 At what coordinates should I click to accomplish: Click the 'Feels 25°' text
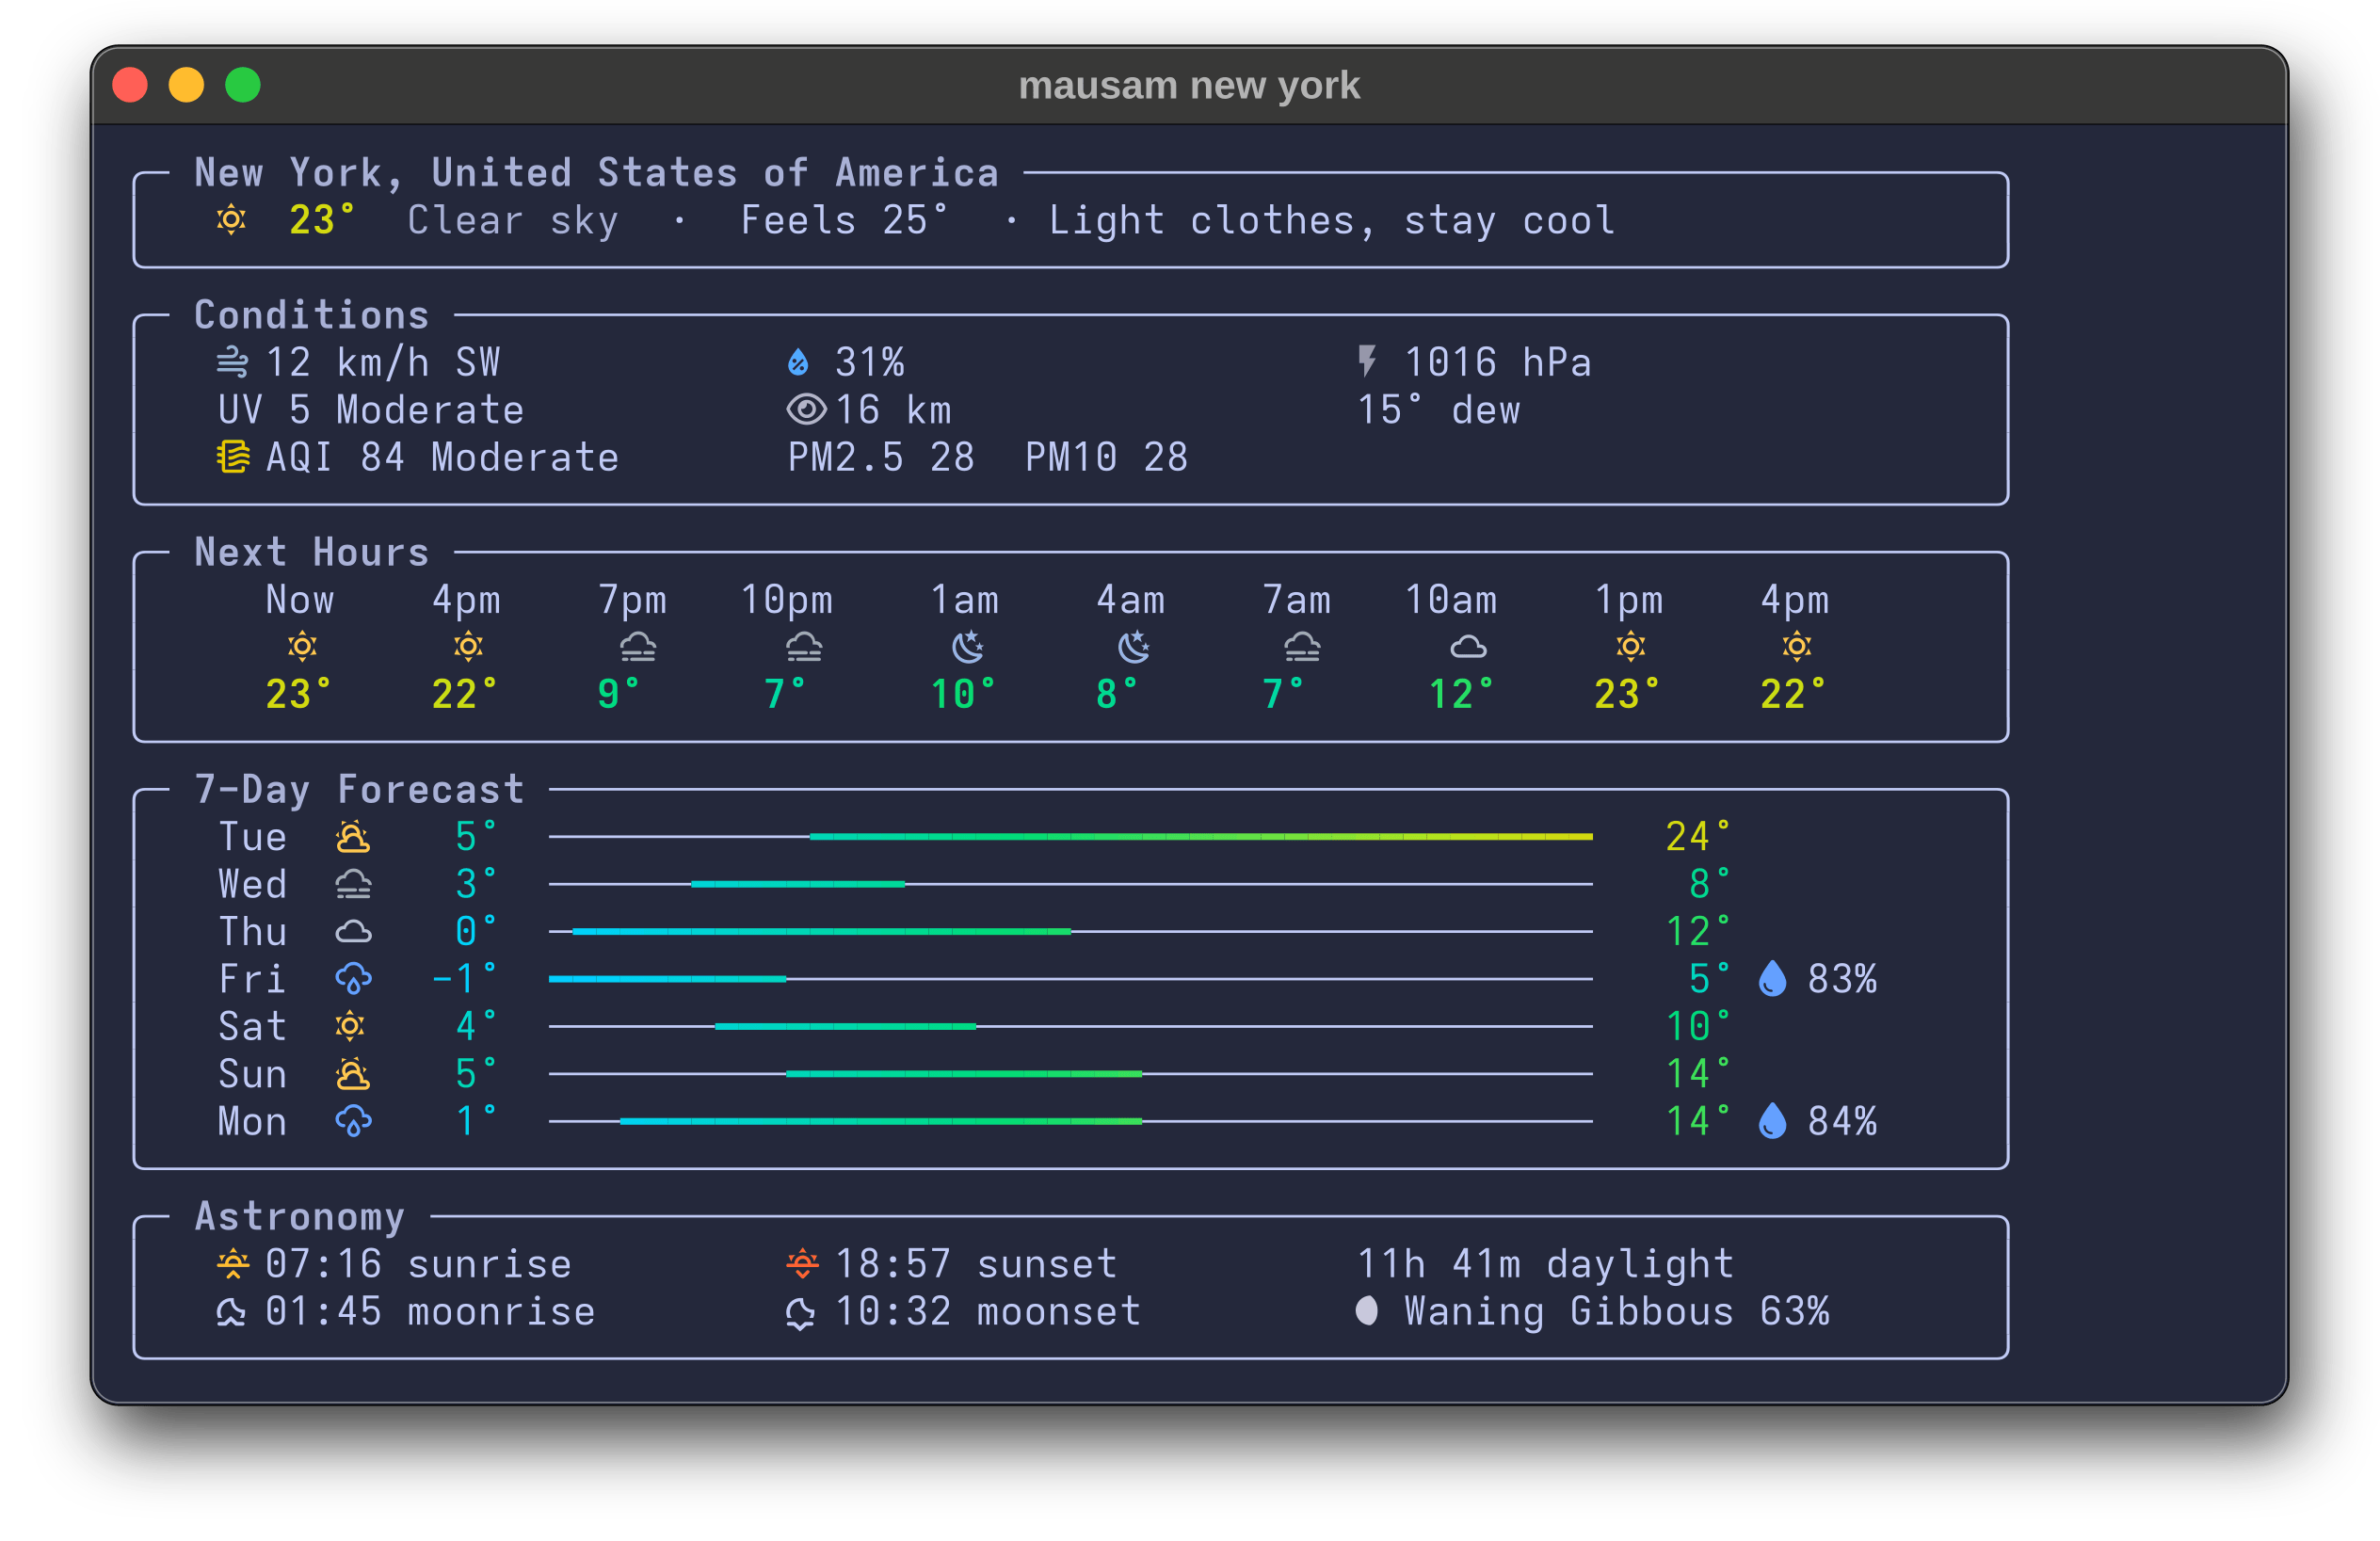[845, 220]
